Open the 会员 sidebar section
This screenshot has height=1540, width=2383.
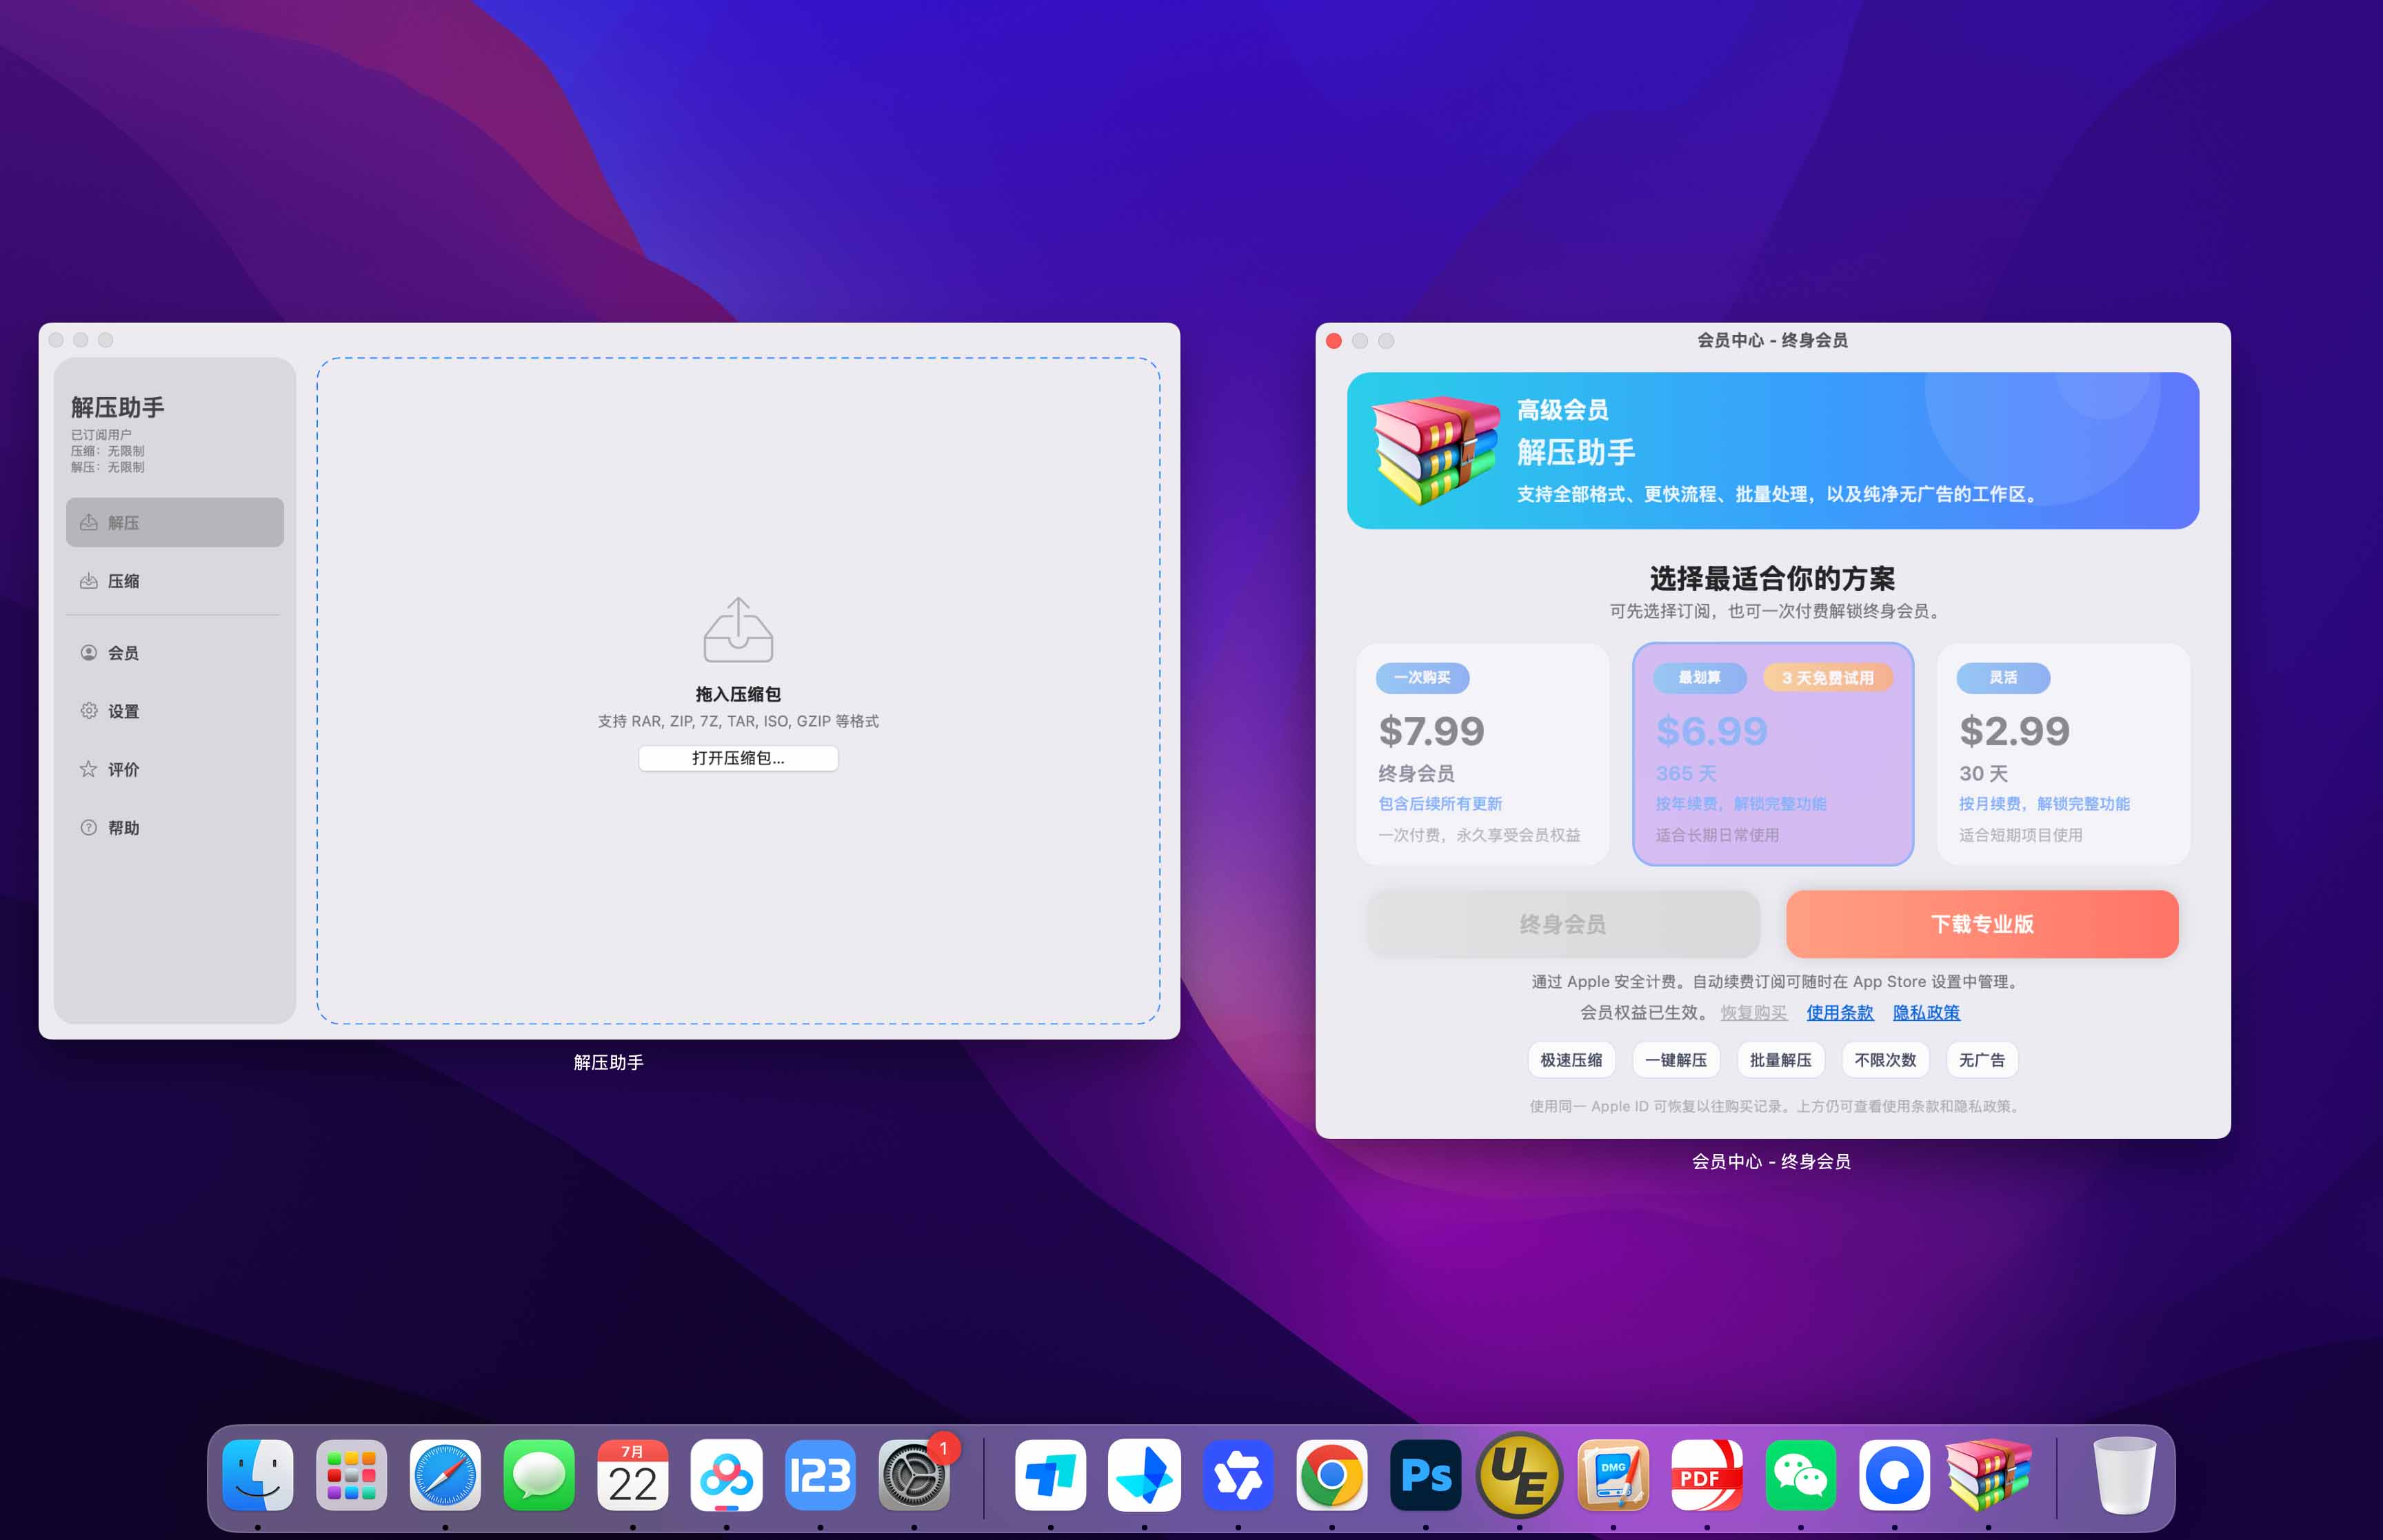175,653
